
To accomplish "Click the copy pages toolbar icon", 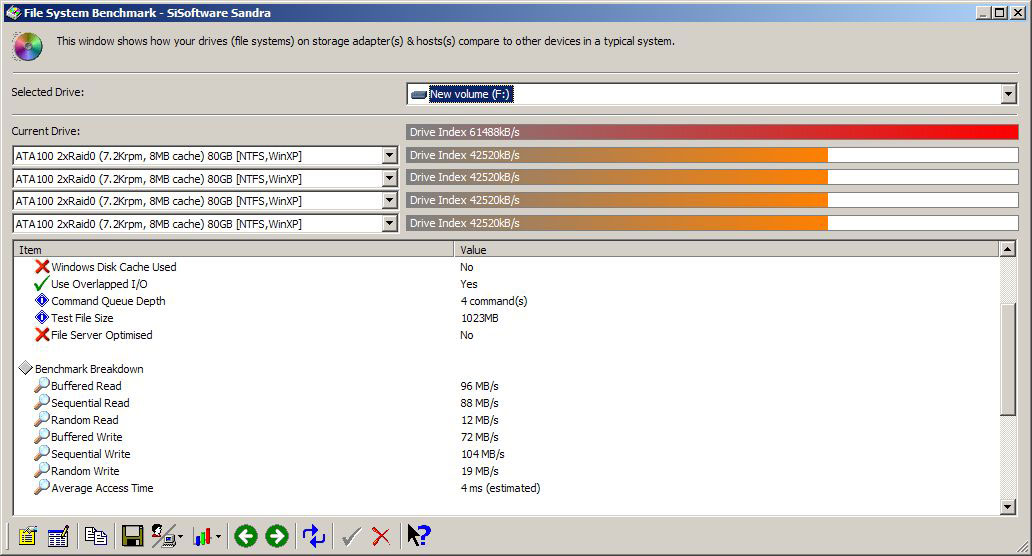I will pos(96,536).
